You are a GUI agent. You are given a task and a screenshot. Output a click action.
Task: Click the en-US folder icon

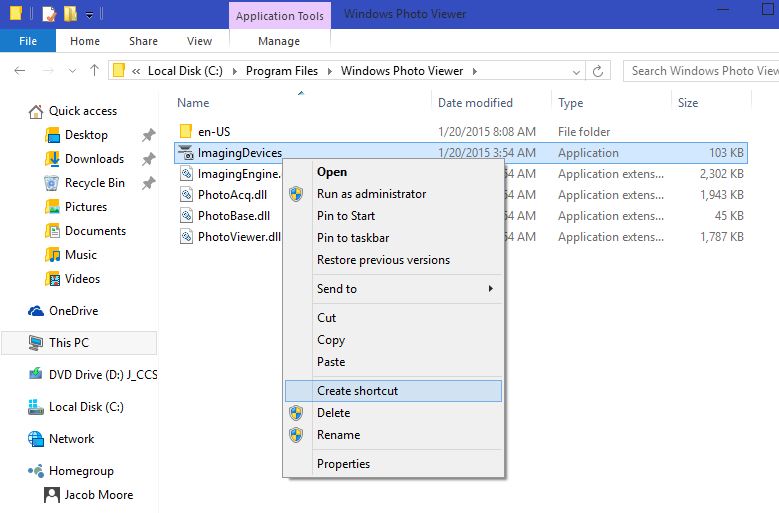(x=185, y=132)
